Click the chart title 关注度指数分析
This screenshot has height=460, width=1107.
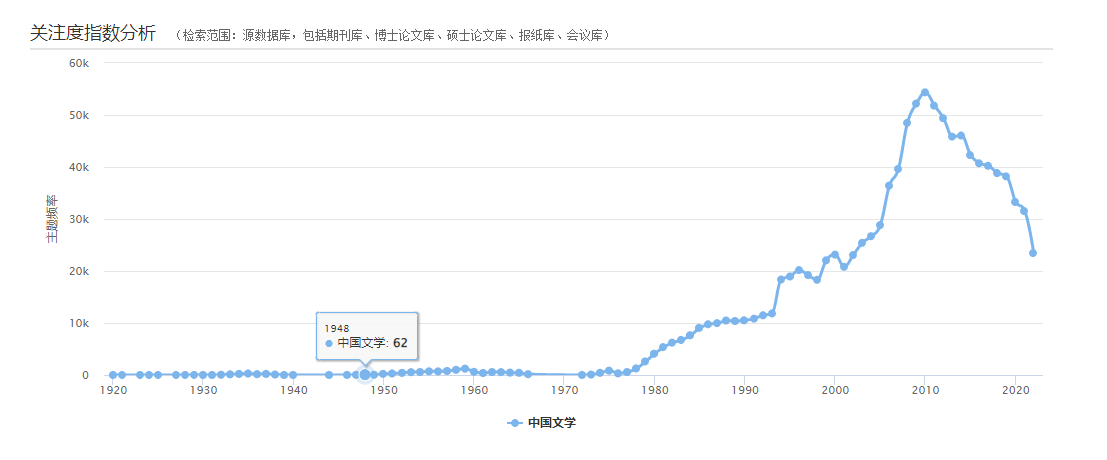(x=93, y=33)
